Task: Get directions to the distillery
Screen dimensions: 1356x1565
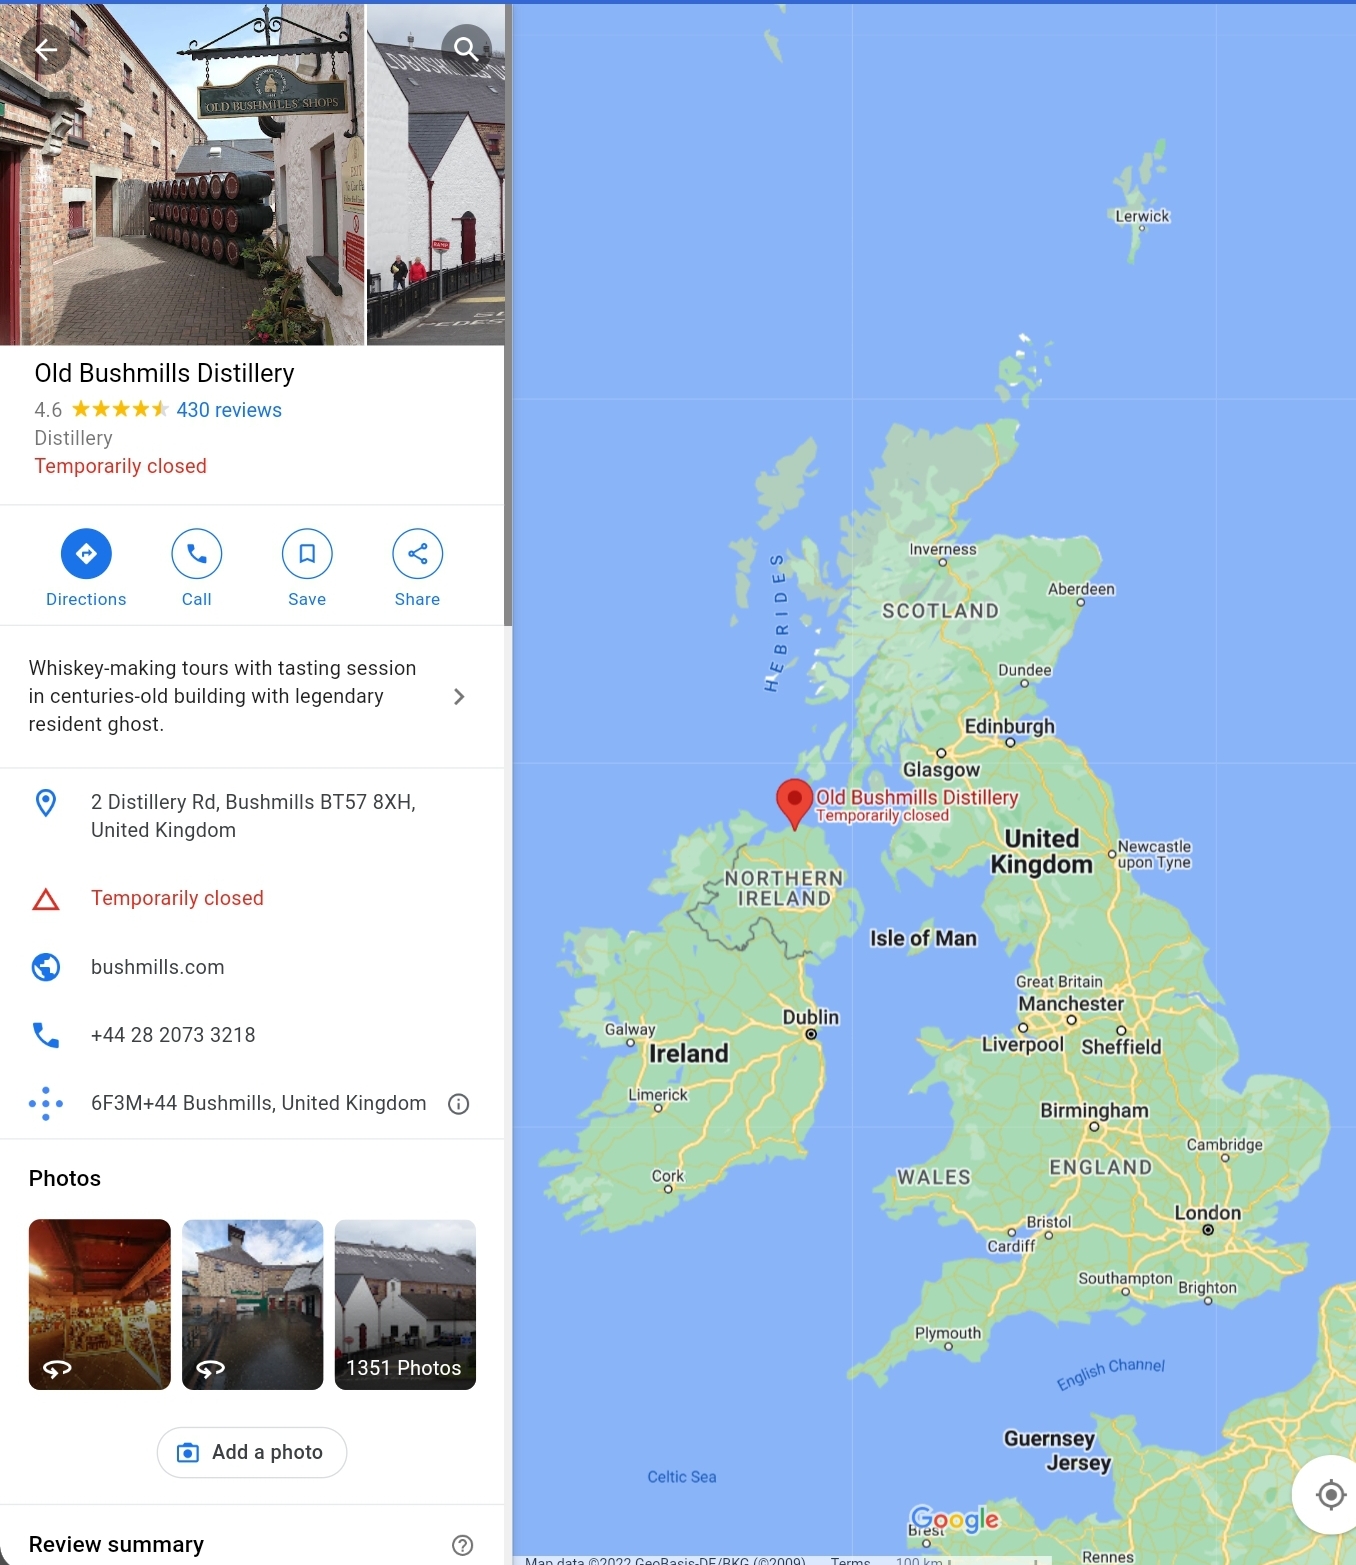Action: coord(86,568)
